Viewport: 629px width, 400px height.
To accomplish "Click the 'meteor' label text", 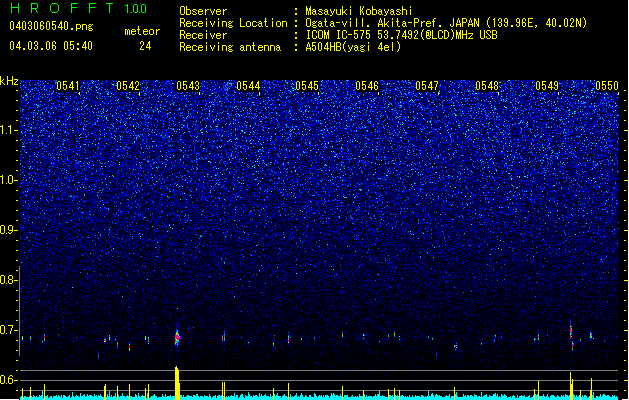I will point(142,31).
